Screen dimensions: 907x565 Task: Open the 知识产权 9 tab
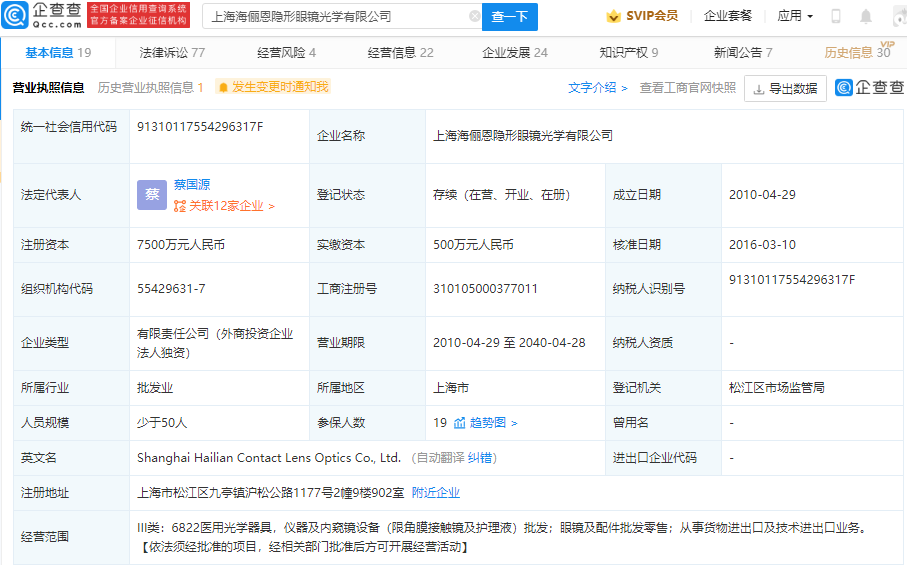pos(629,53)
